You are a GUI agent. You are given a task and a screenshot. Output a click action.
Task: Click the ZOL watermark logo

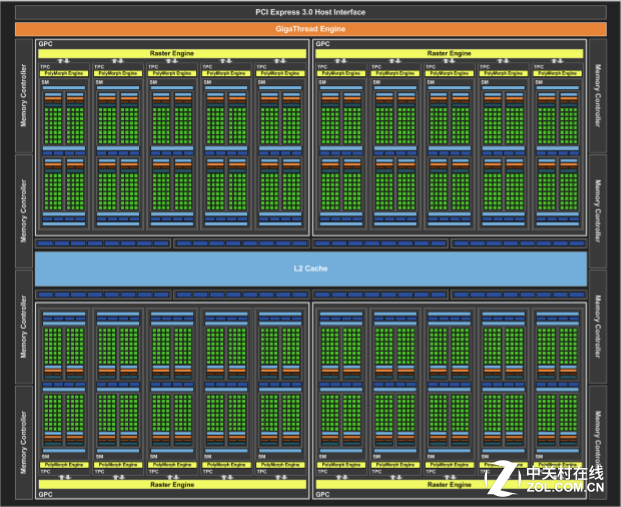click(506, 478)
